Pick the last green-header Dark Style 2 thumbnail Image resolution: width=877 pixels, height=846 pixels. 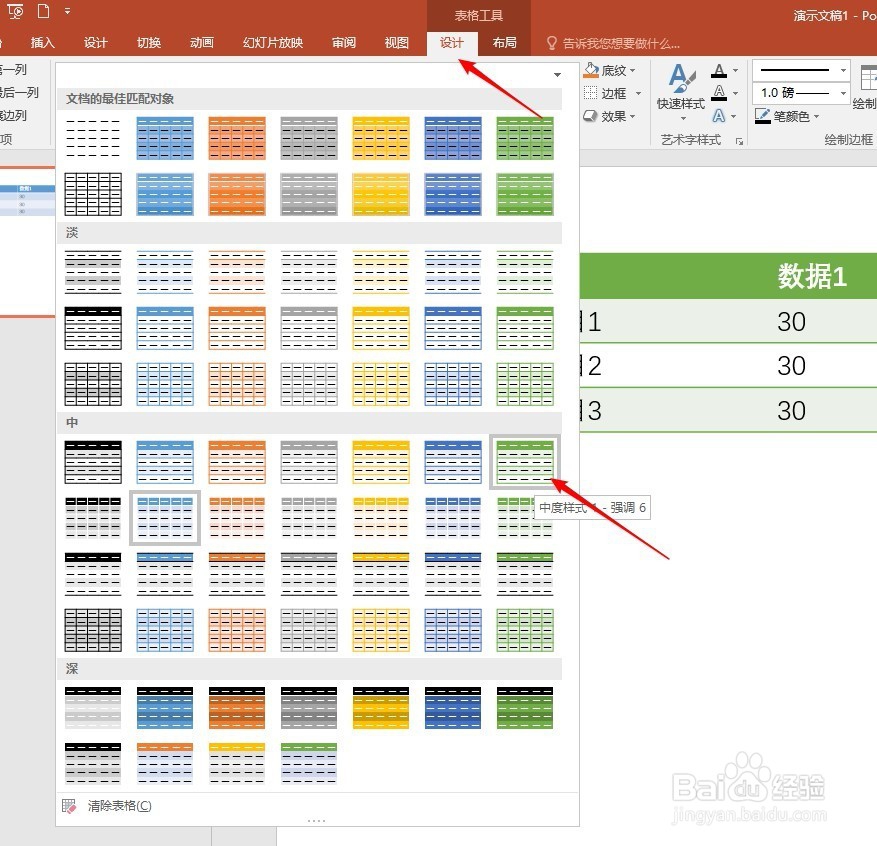[309, 764]
